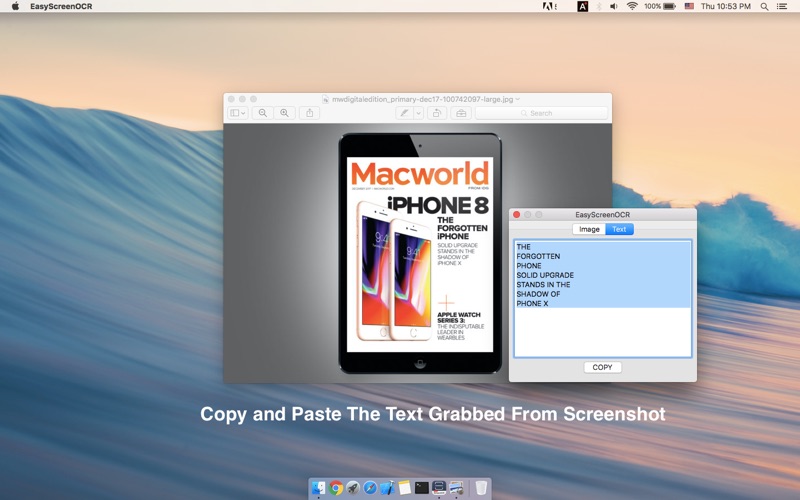The image size is (800, 500).
Task: Open the file title dropdown in Preview
Action: pos(518,99)
